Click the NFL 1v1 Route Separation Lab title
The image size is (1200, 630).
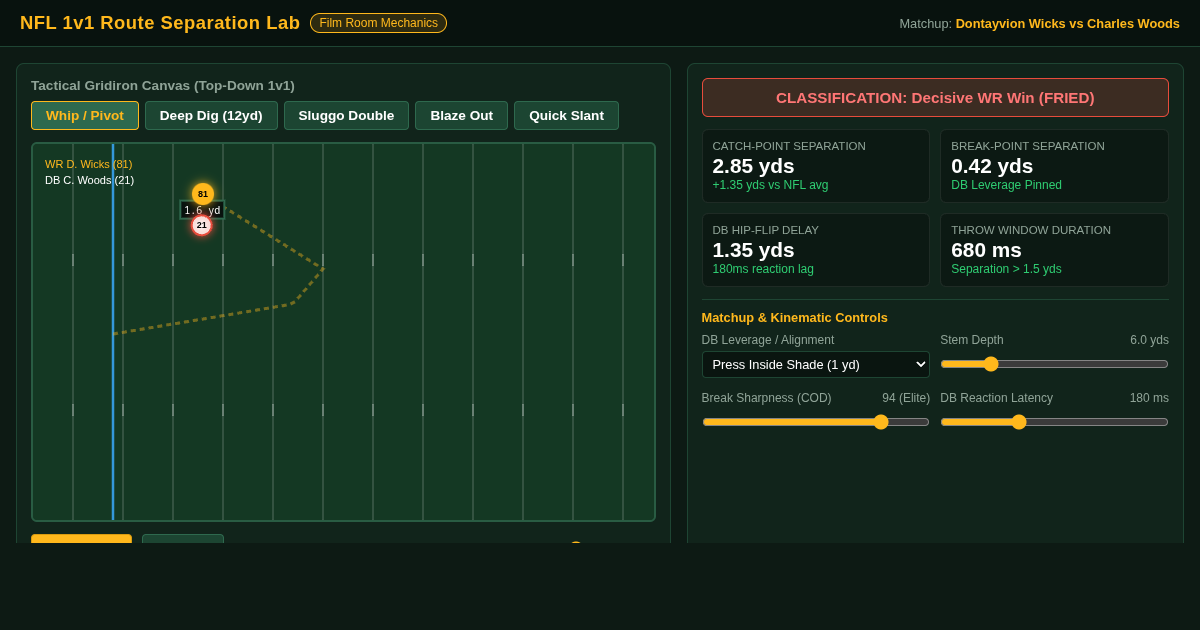coord(160,23)
